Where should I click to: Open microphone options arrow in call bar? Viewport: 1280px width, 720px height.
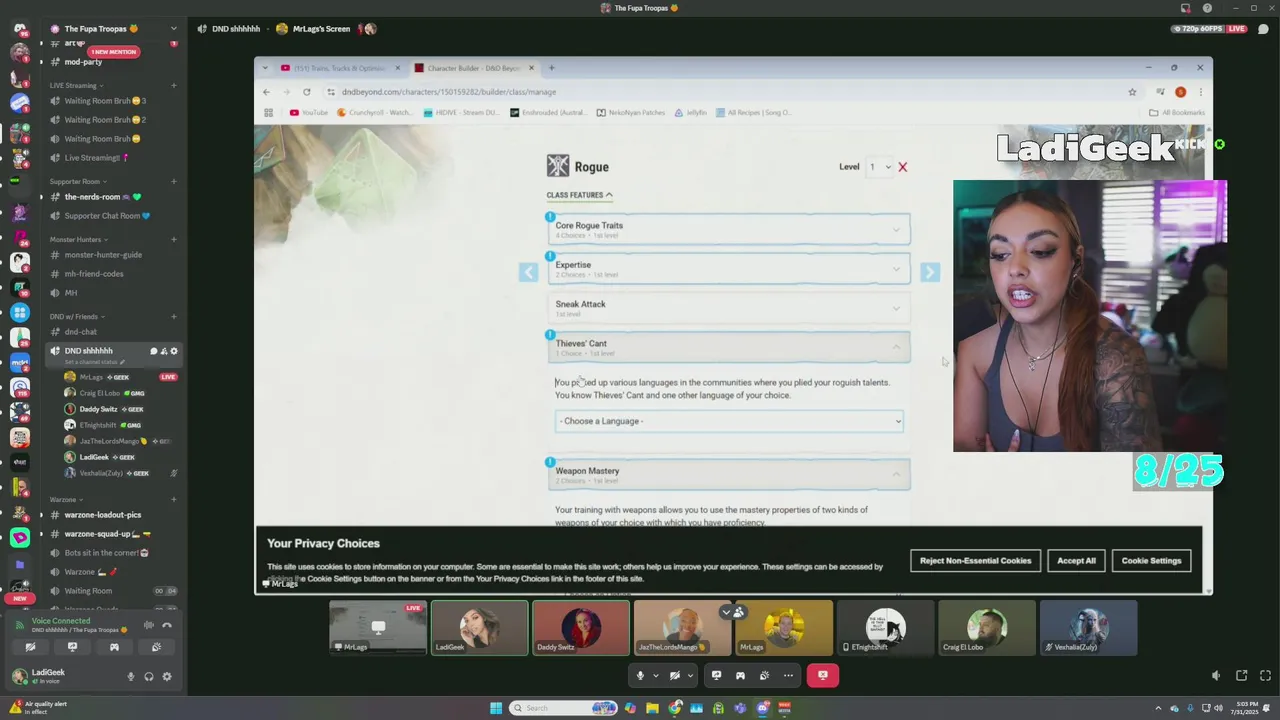(655, 675)
